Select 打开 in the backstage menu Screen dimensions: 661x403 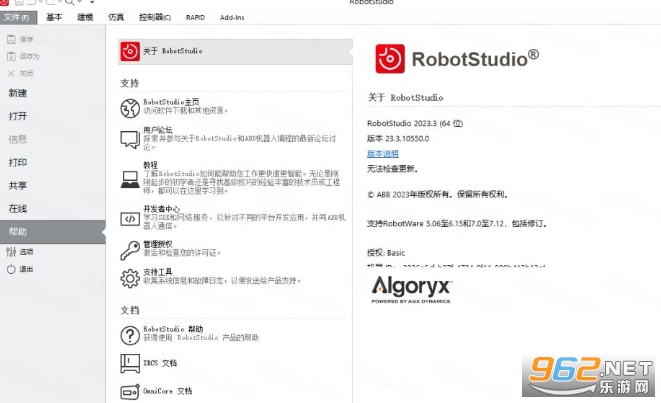point(18,116)
